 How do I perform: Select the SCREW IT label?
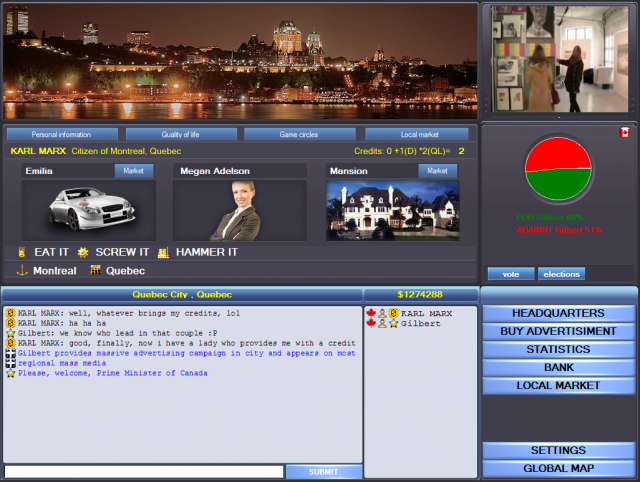tap(122, 252)
